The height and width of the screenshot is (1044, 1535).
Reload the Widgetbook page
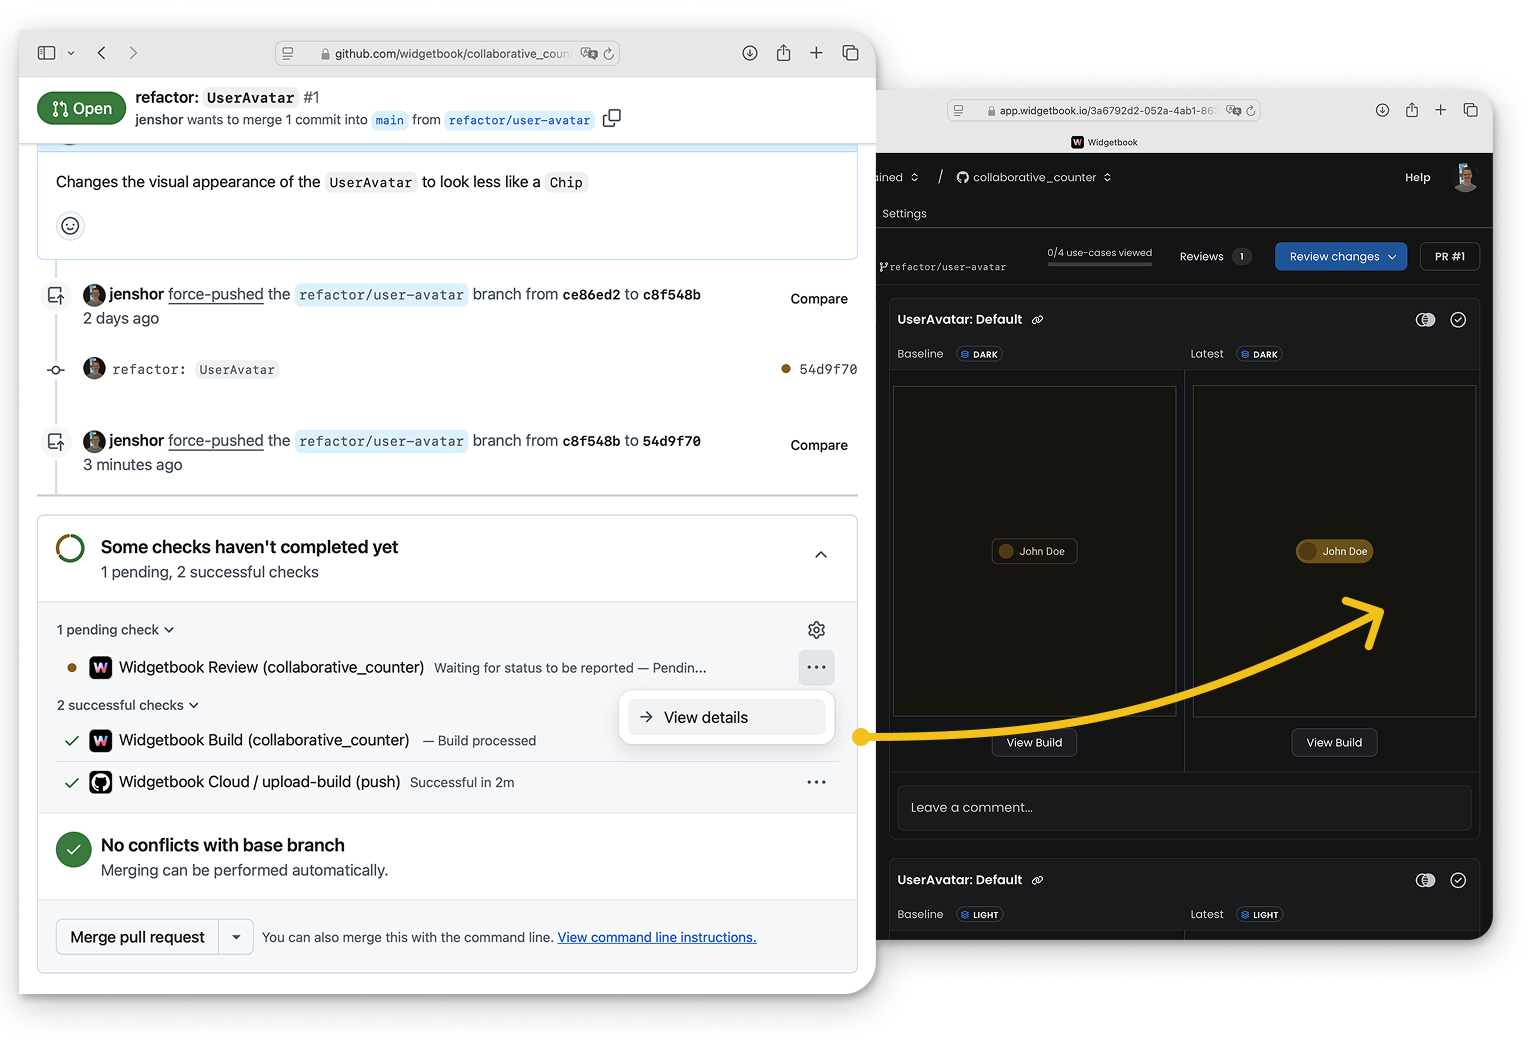coord(1250,111)
